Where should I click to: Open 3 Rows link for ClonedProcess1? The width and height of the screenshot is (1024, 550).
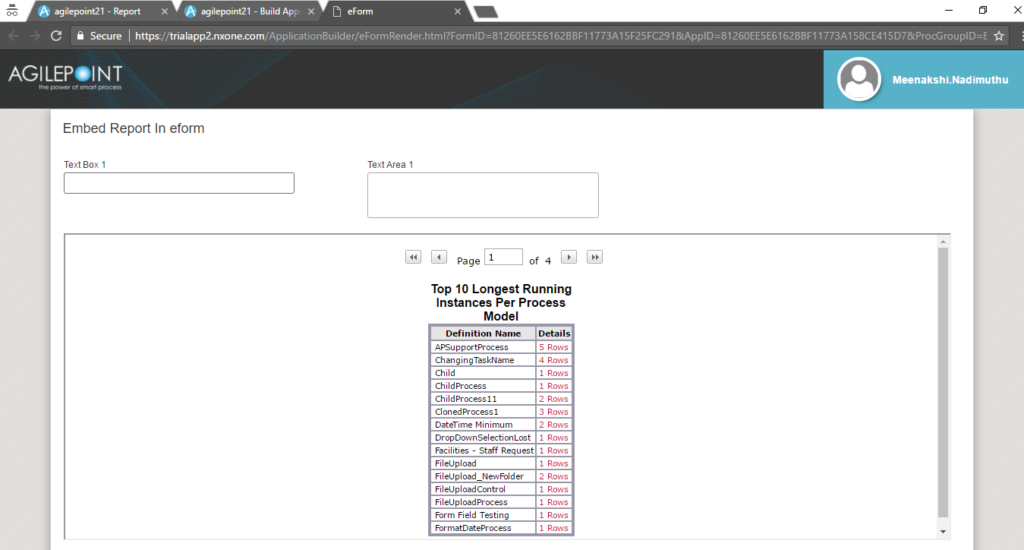click(x=554, y=412)
